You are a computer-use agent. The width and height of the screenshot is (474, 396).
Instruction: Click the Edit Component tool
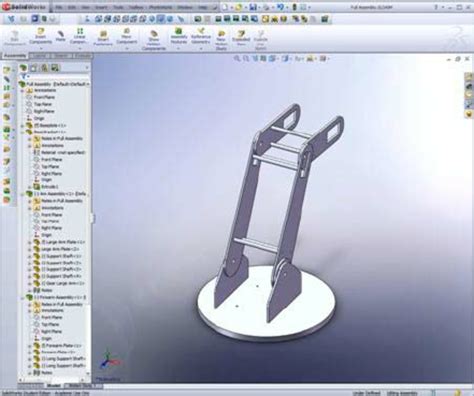pos(15,38)
